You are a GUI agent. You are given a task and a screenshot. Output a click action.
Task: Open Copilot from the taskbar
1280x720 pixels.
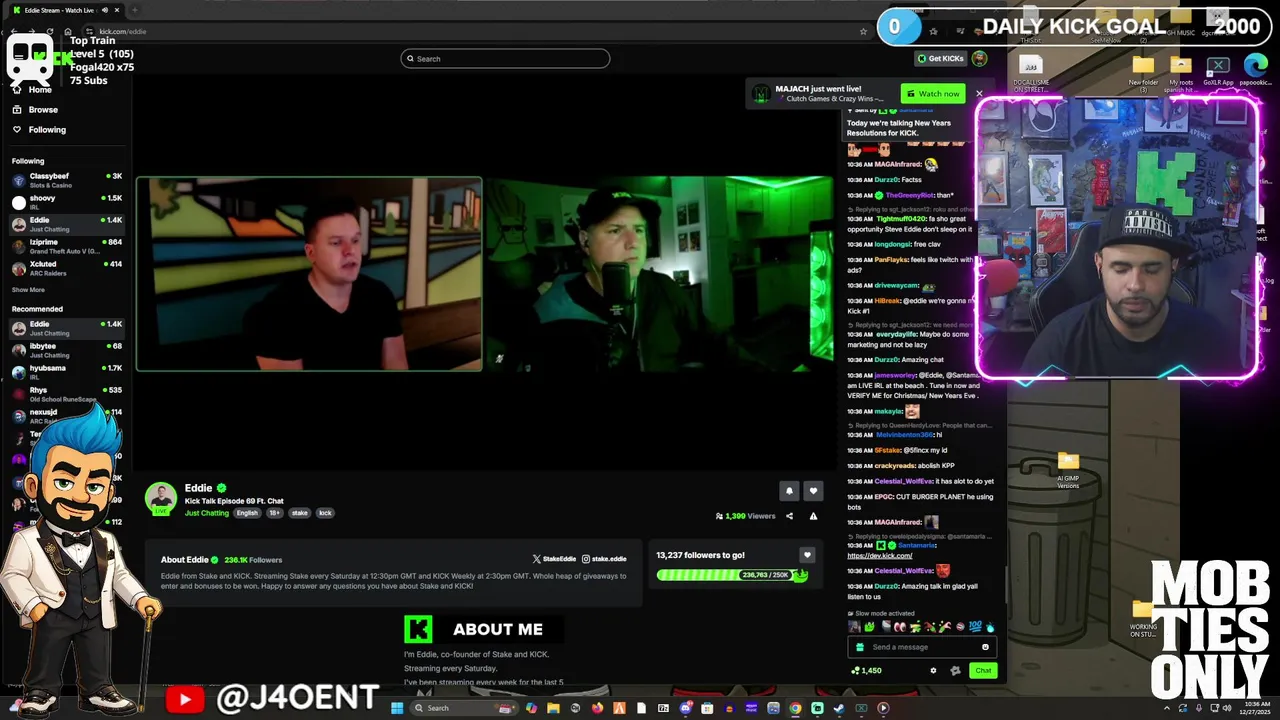531,708
